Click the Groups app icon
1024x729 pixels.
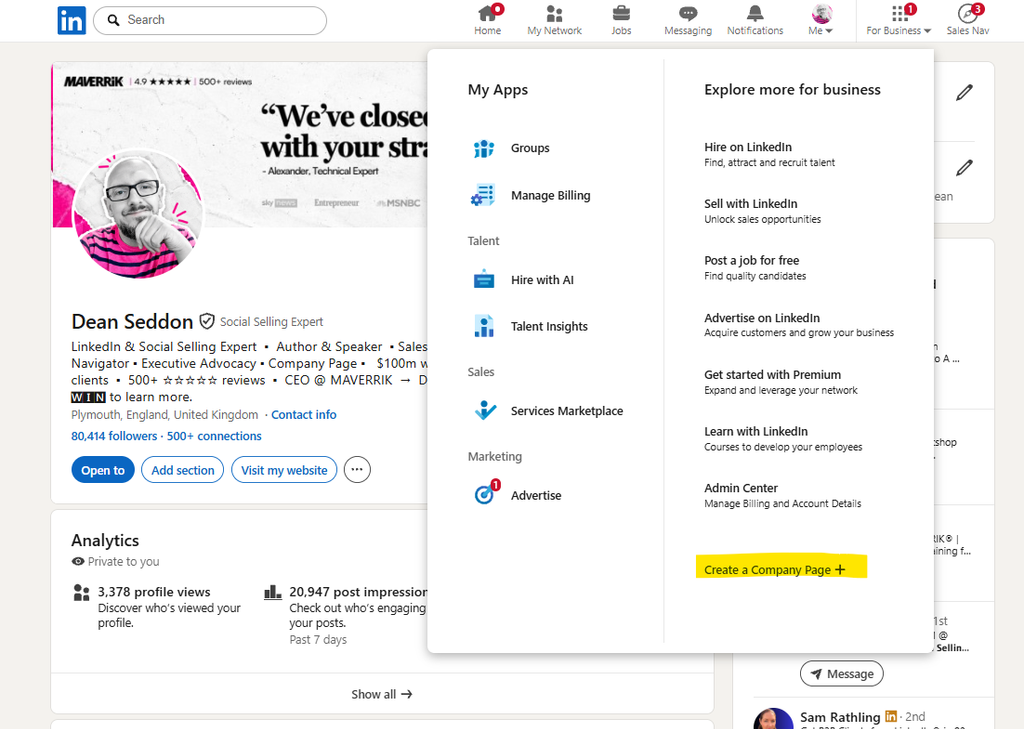[484, 148]
